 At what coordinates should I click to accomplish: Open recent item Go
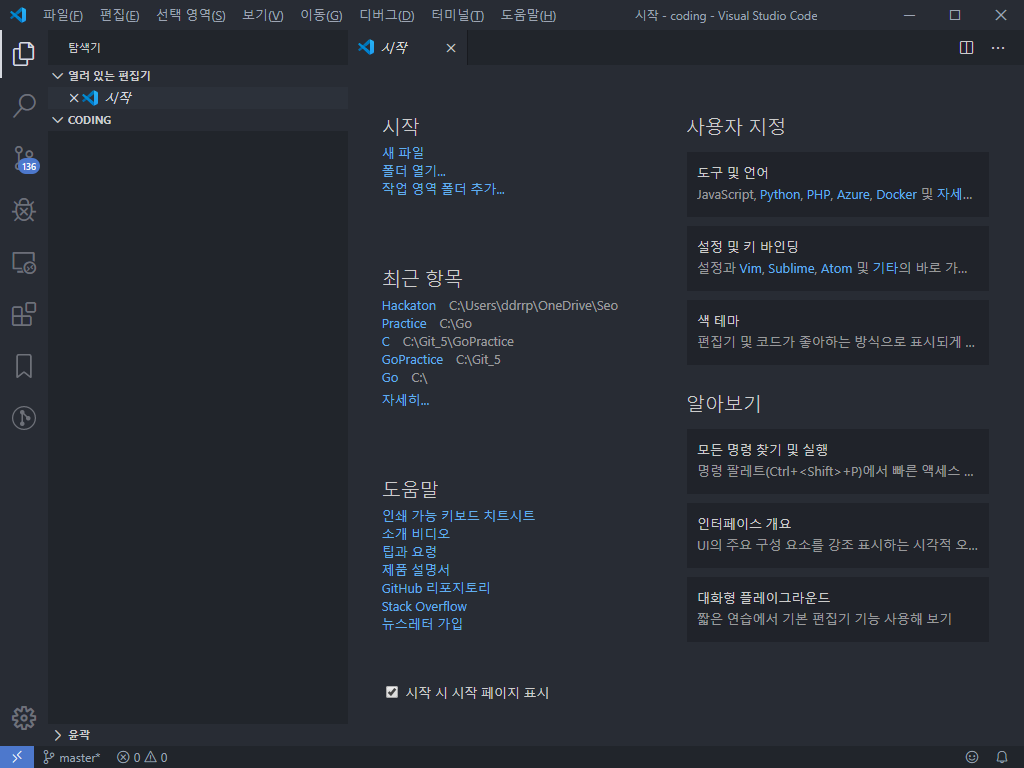click(x=390, y=378)
